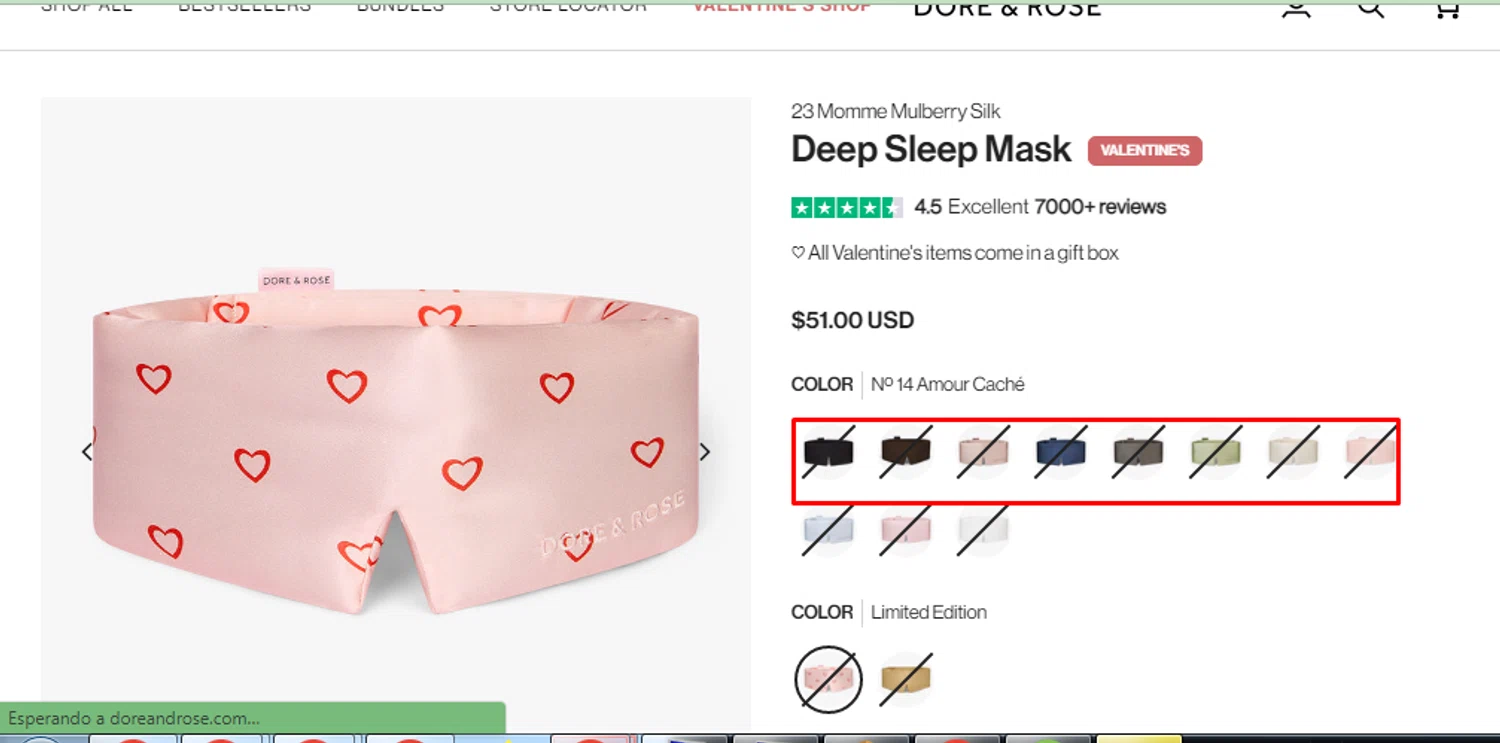The height and width of the screenshot is (743, 1500).
Task: Advance to next product image arrow
Action: pos(705,452)
